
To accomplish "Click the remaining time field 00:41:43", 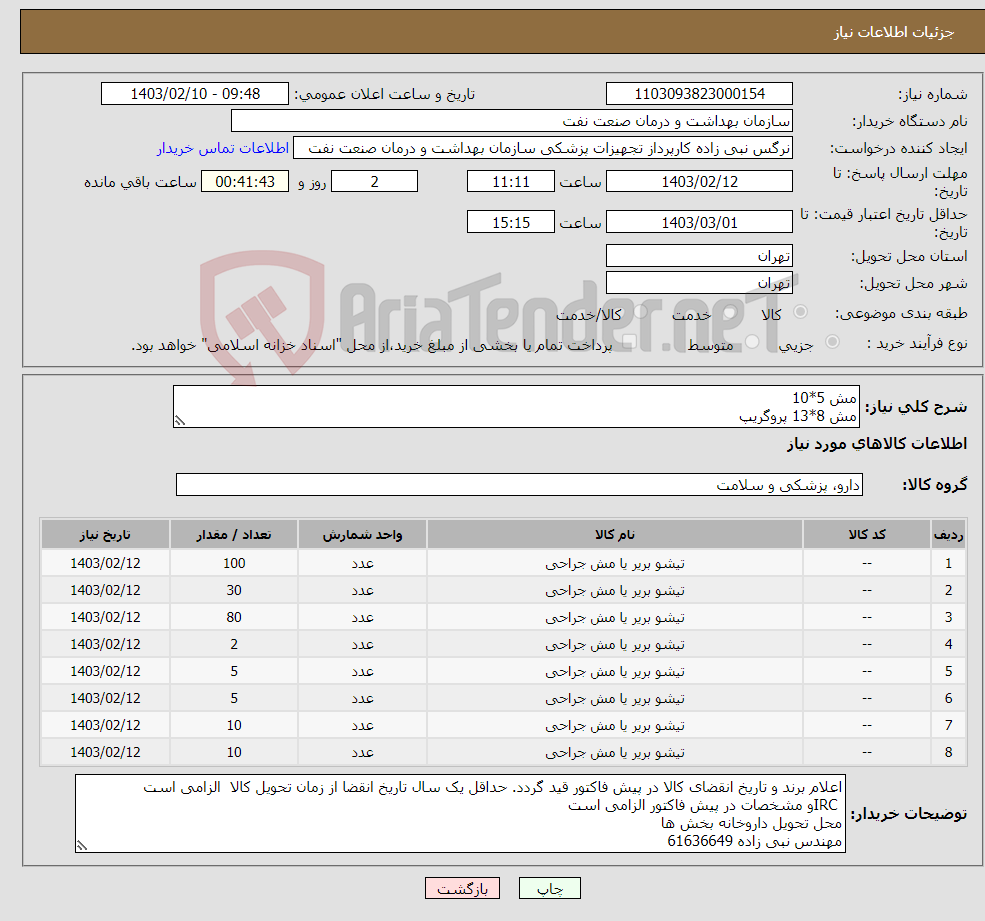I will click(245, 182).
